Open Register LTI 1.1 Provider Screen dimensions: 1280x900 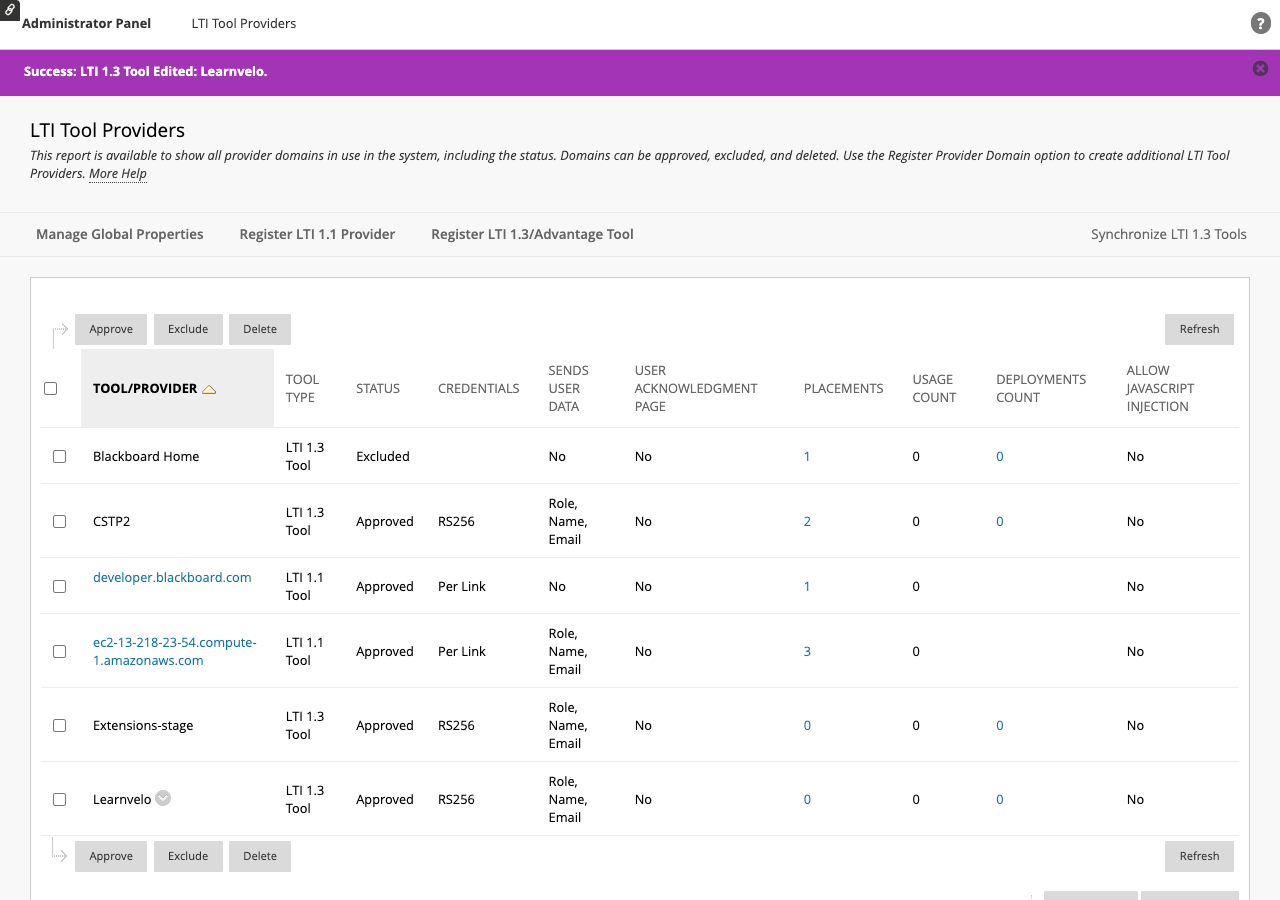(317, 234)
